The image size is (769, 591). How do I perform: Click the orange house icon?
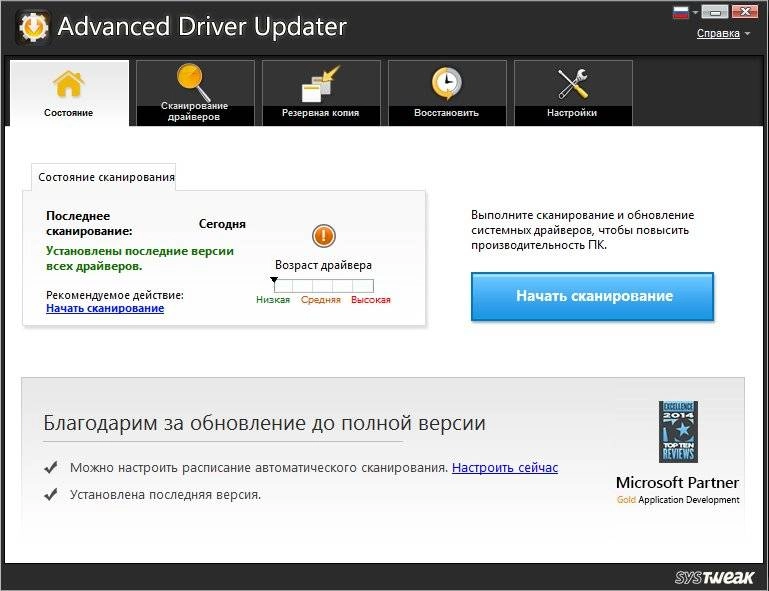(69, 84)
